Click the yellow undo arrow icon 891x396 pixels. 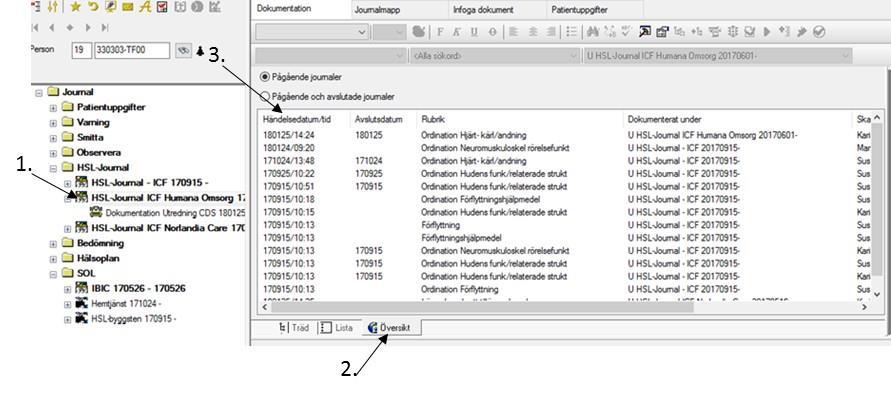[x=93, y=7]
